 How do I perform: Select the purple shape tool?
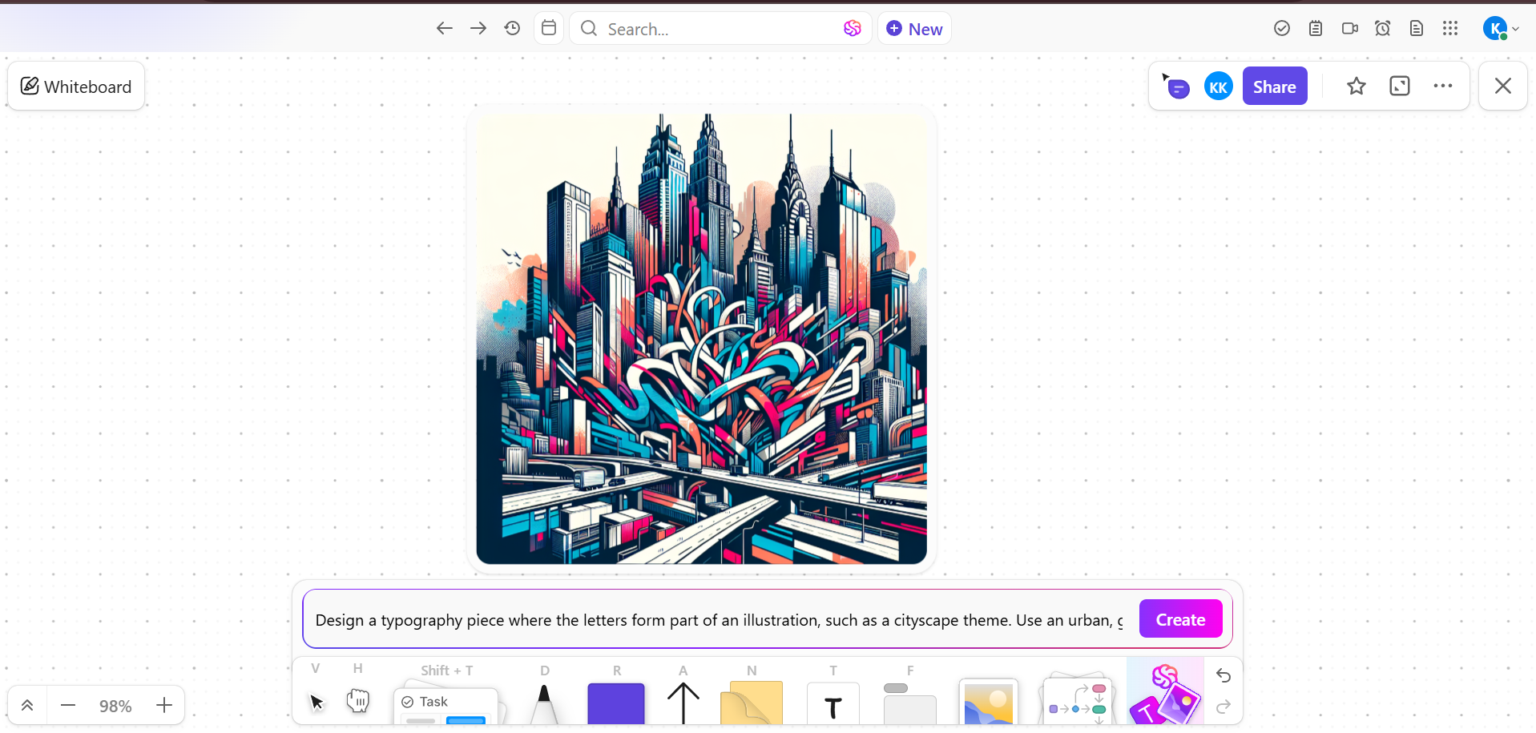(x=616, y=704)
